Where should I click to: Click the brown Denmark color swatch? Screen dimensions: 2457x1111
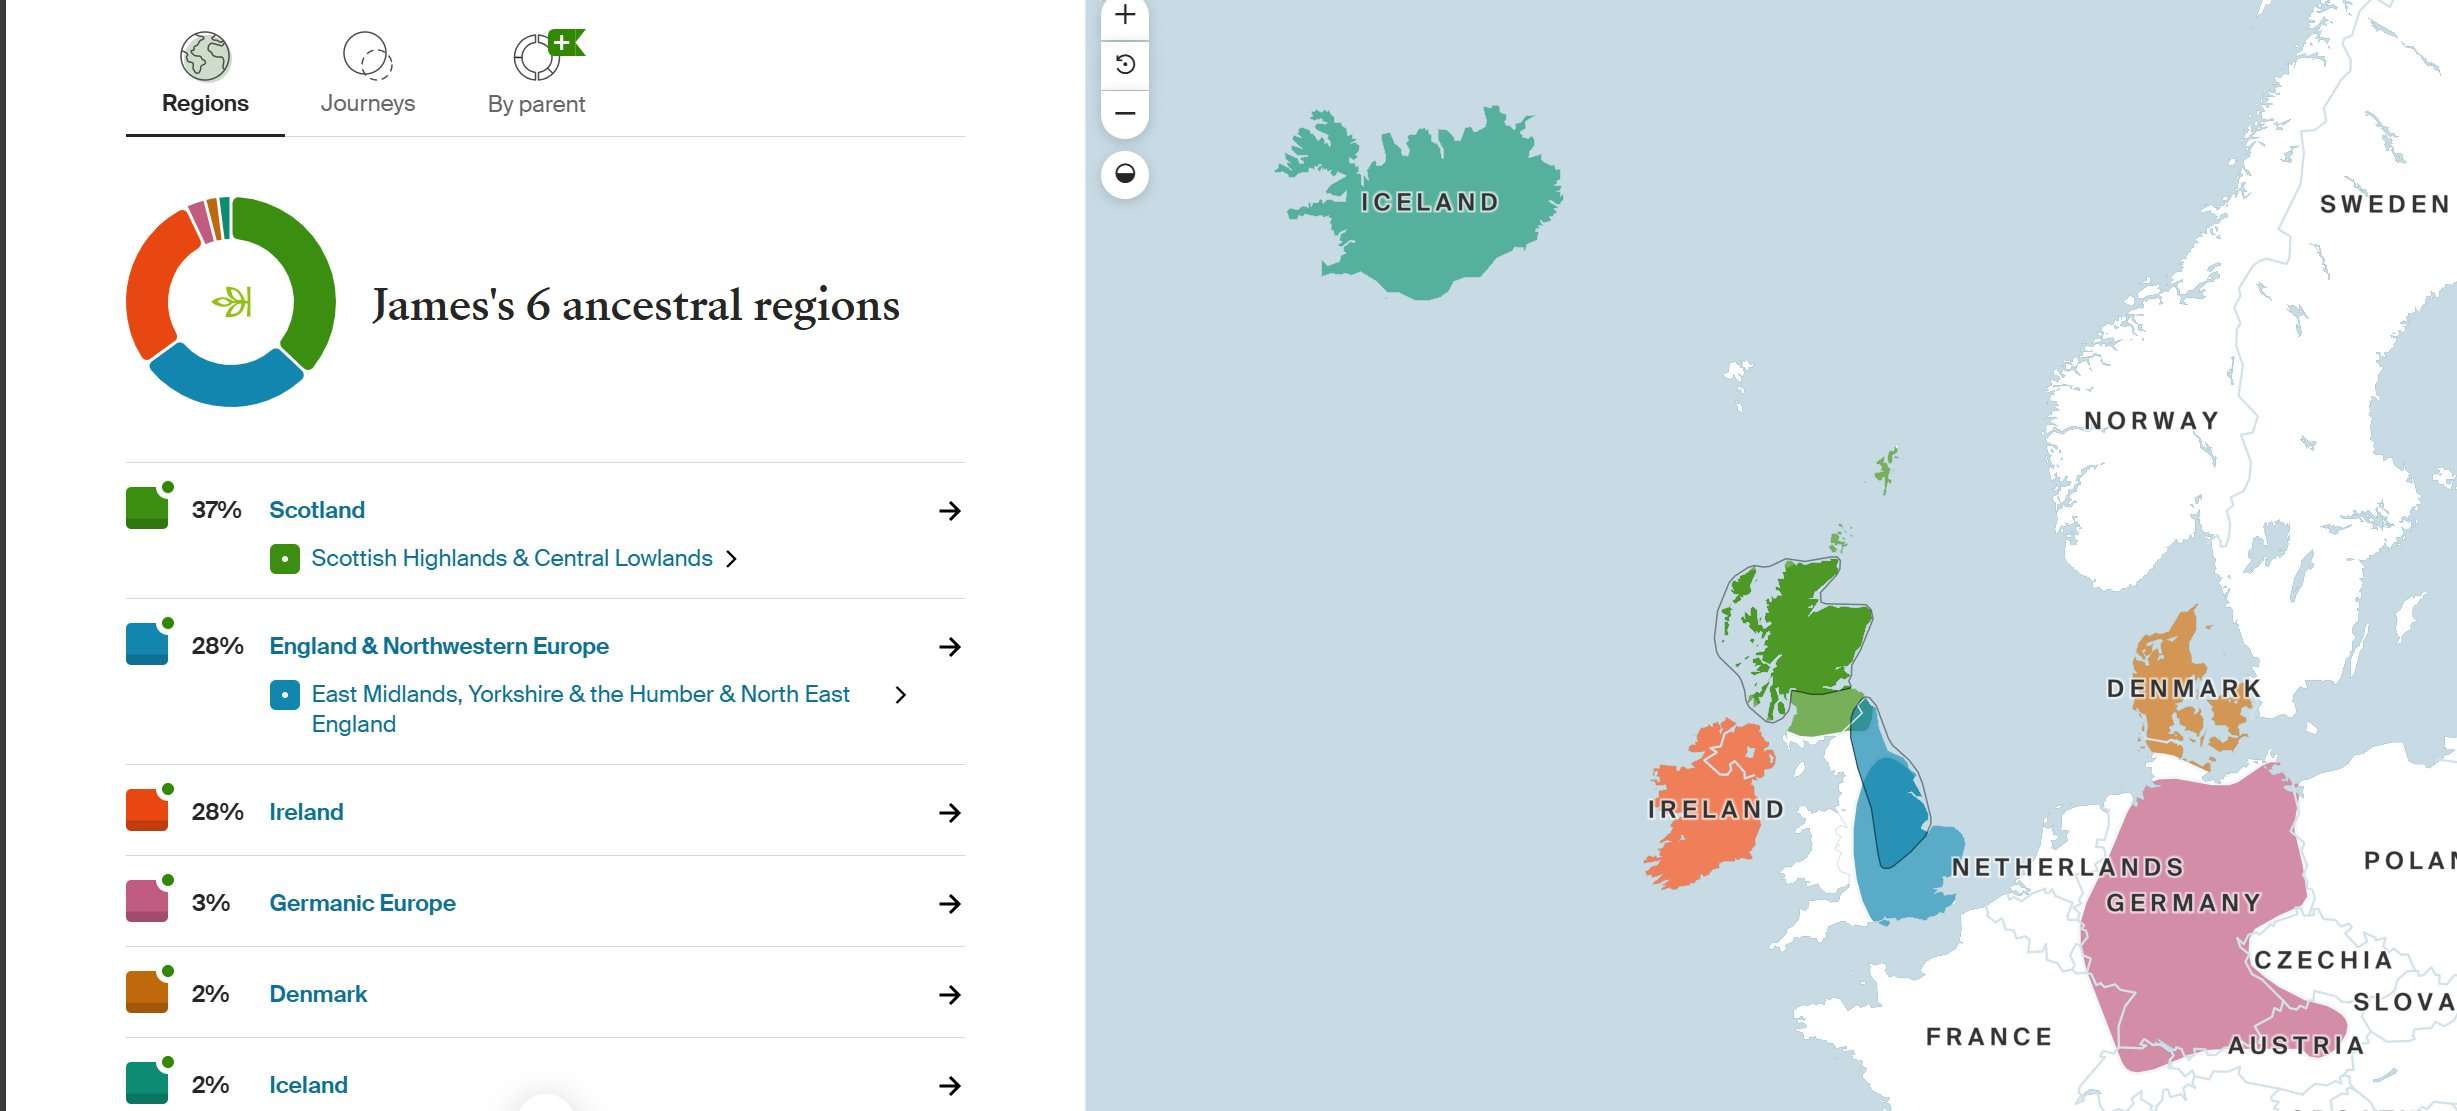147,992
